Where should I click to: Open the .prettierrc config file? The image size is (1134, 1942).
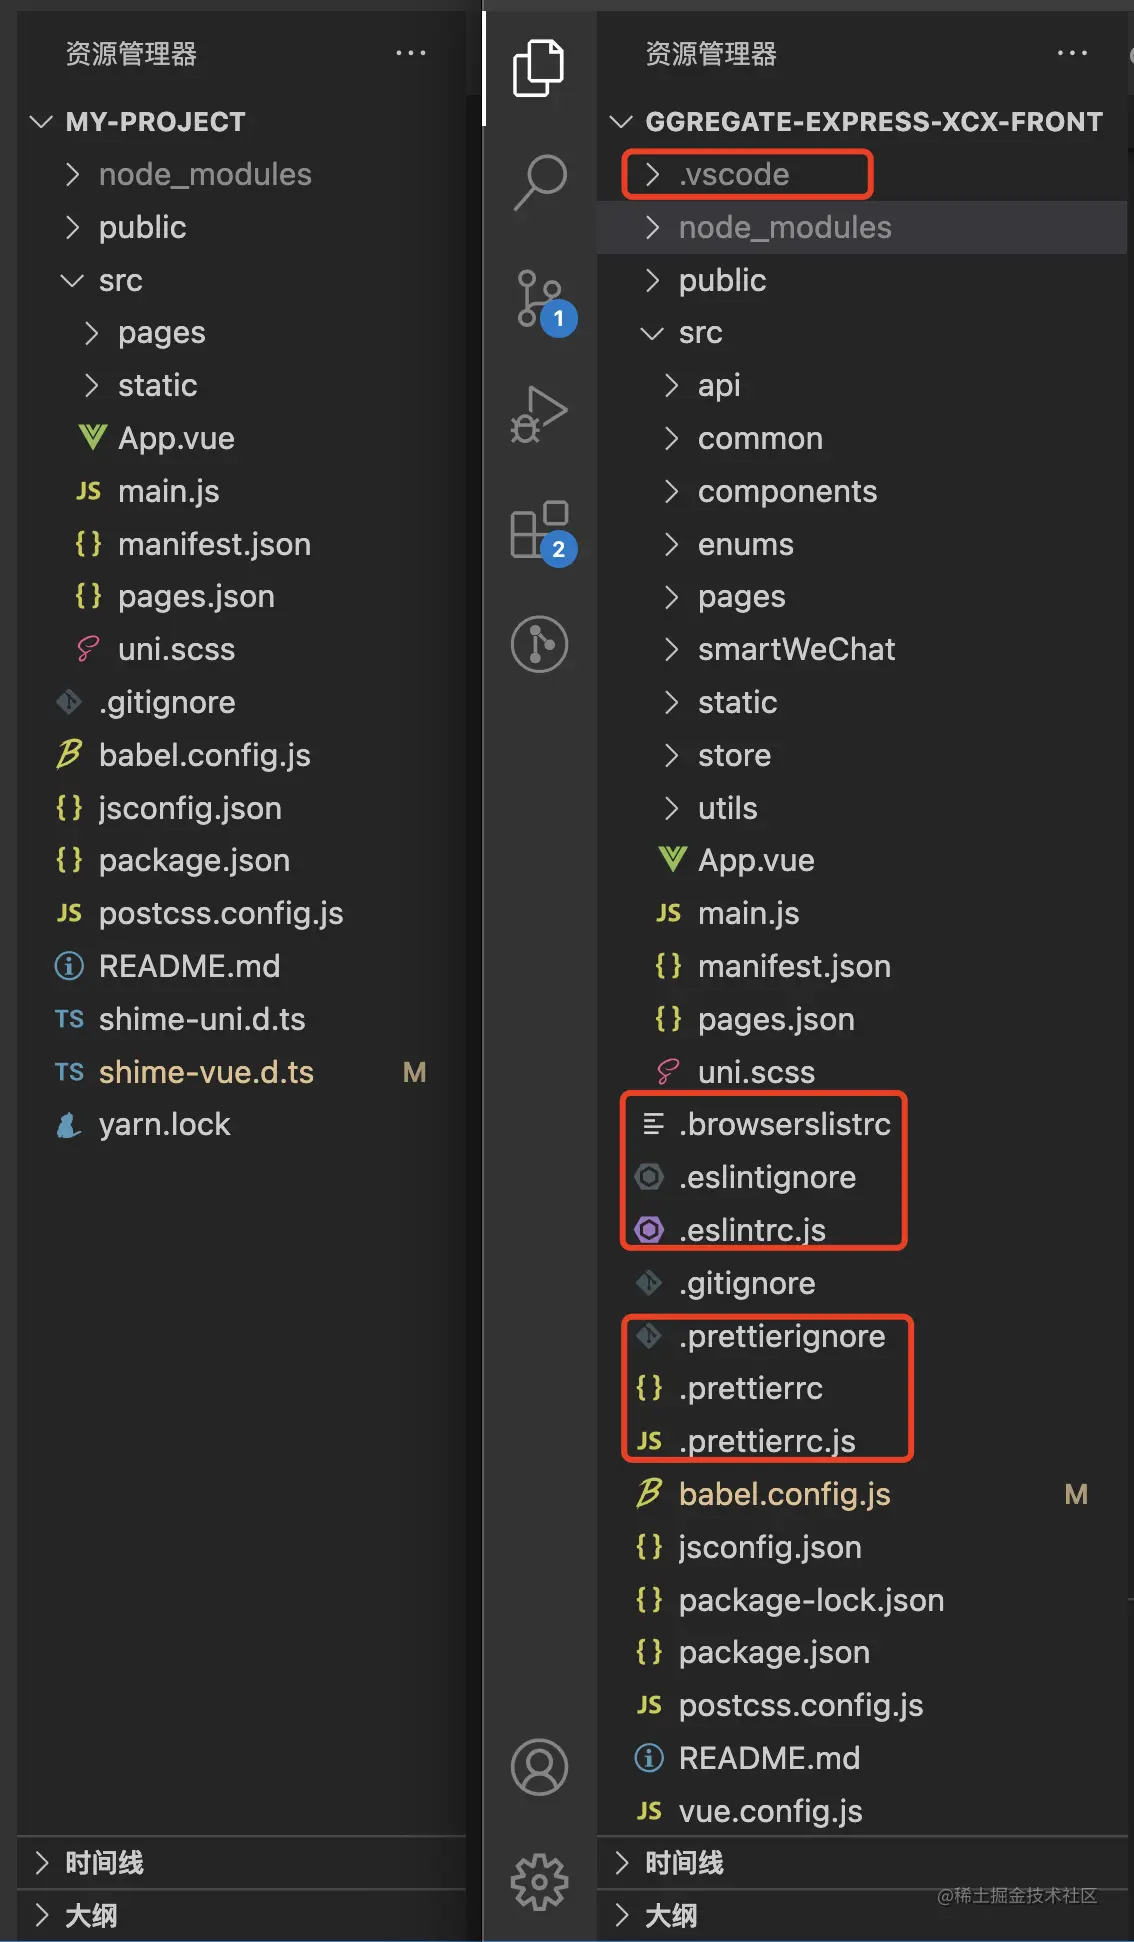750,1388
